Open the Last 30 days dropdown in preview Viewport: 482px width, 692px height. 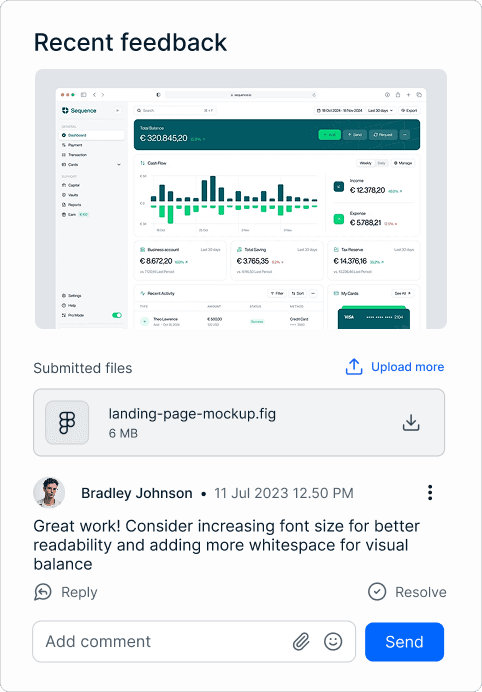(x=381, y=110)
